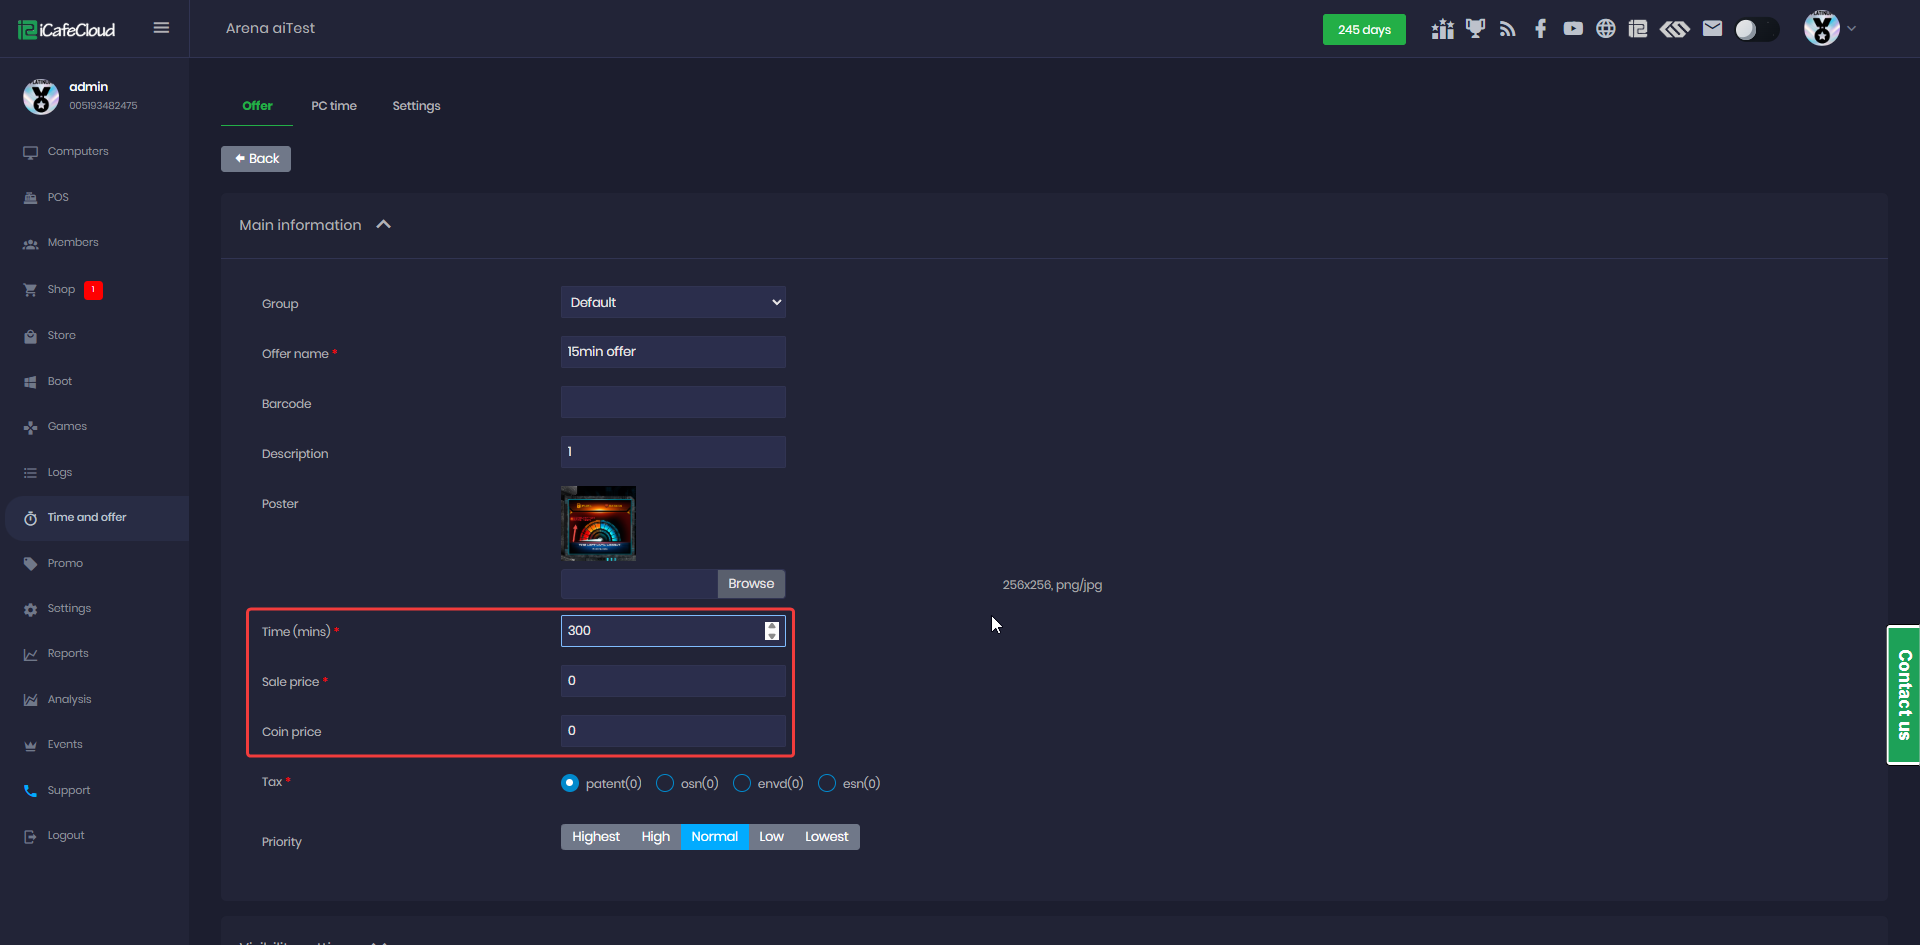Click into the Sale price field
1920x945 pixels.
pyautogui.click(x=673, y=681)
